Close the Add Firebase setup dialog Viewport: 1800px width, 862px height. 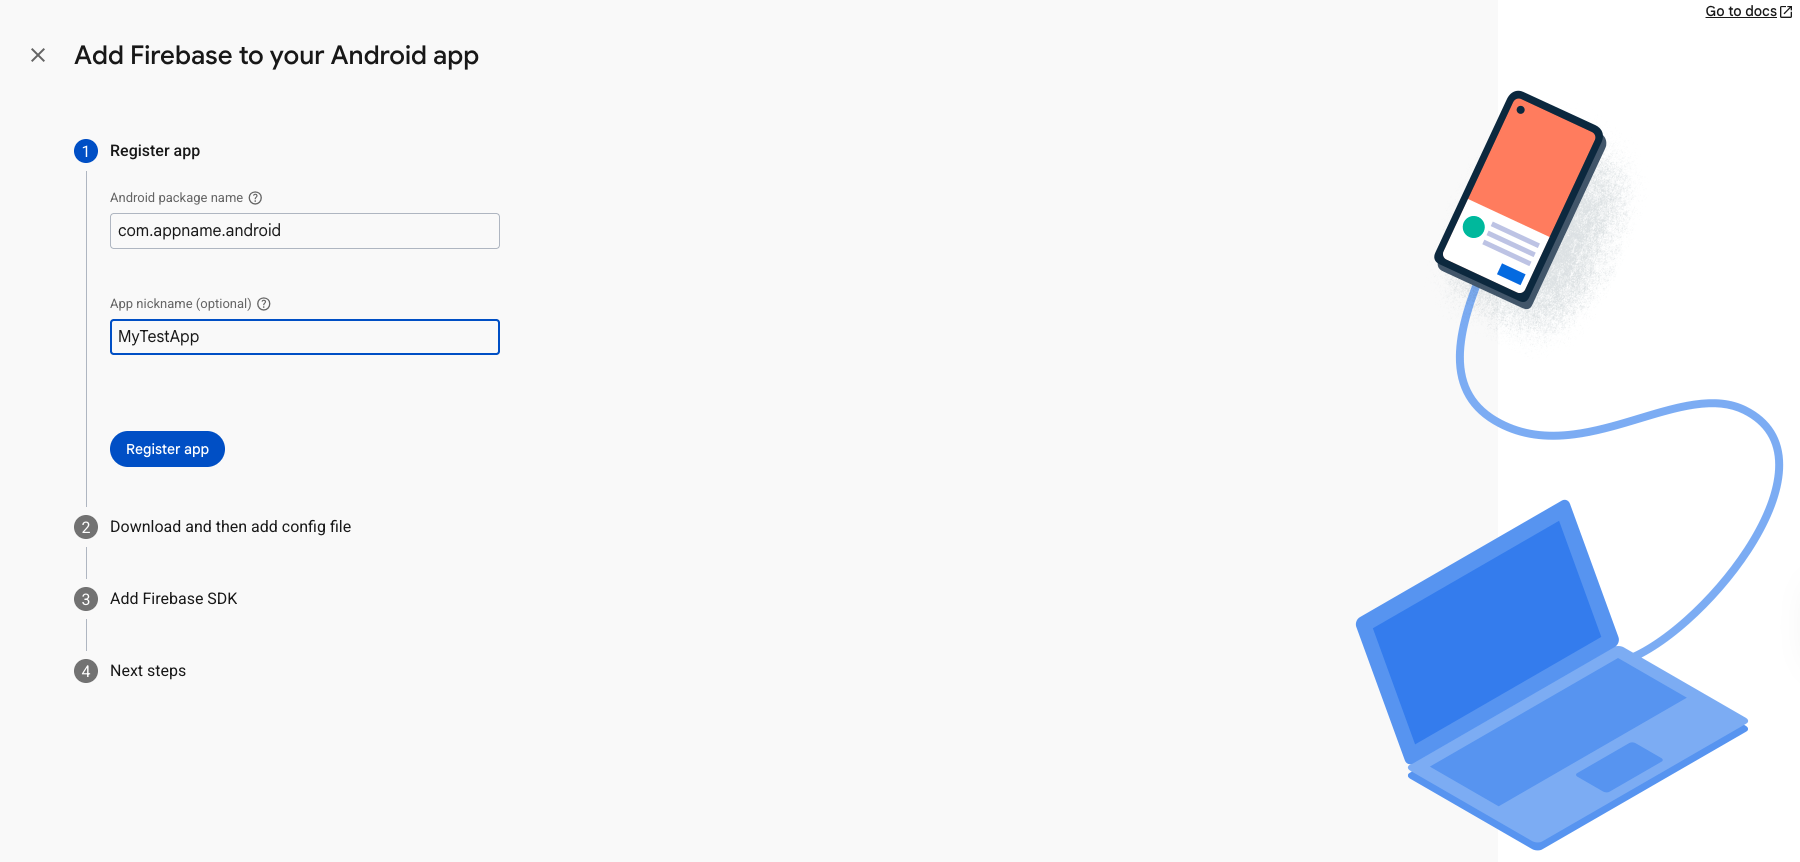[x=38, y=55]
